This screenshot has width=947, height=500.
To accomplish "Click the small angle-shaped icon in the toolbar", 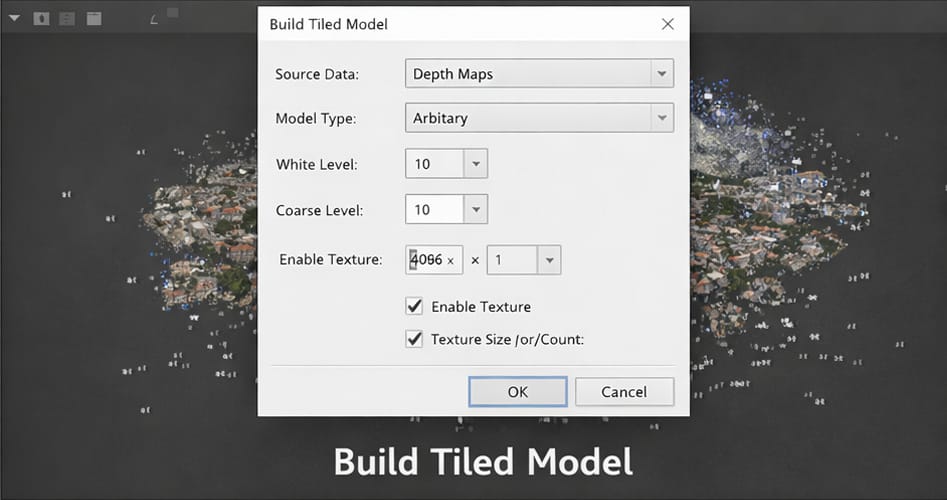I will coord(153,19).
